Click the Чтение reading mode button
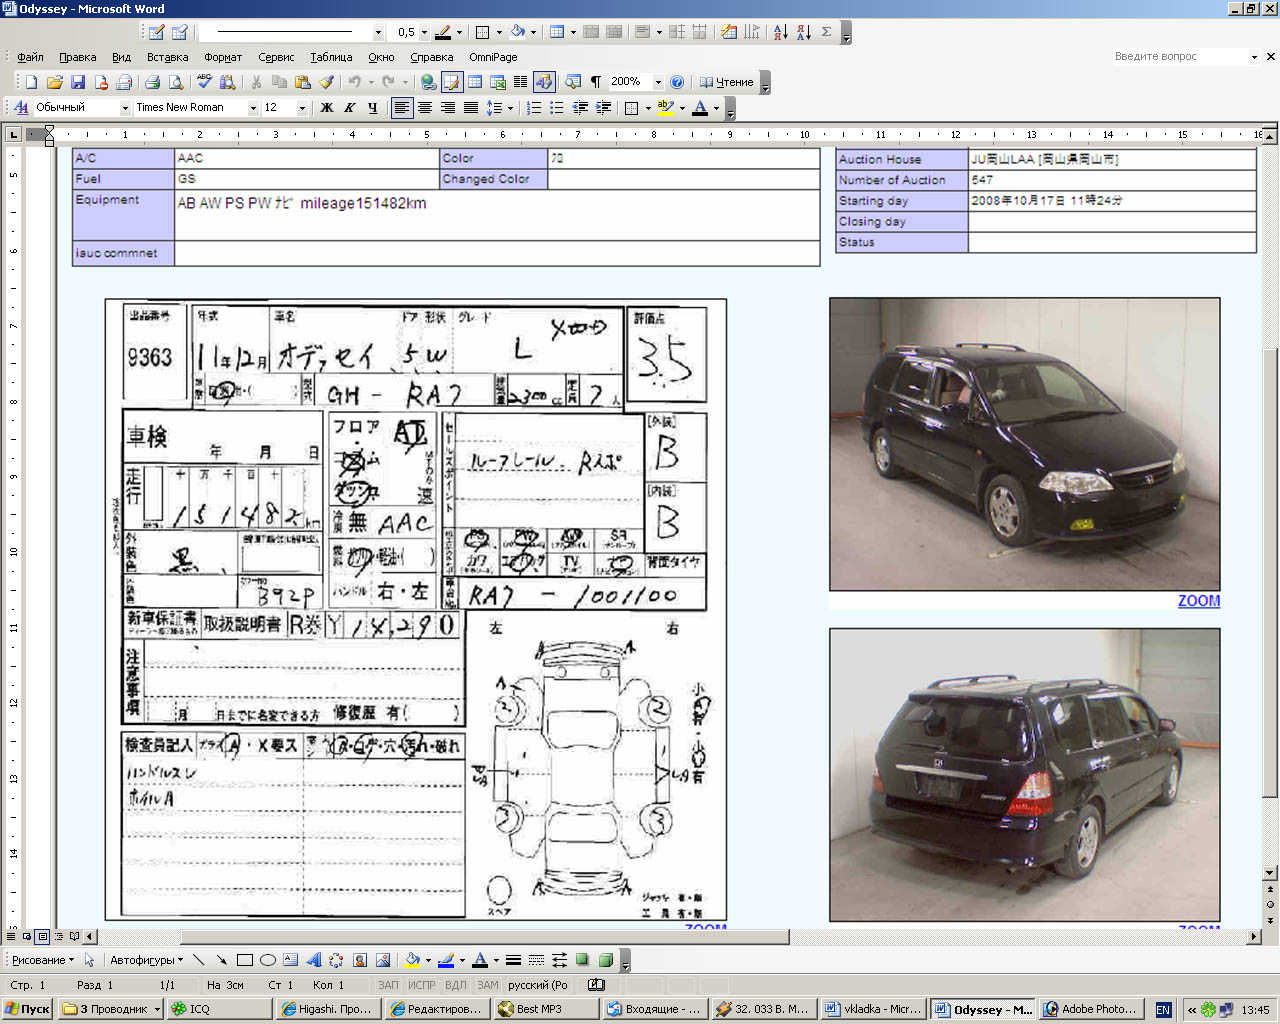 [726, 82]
